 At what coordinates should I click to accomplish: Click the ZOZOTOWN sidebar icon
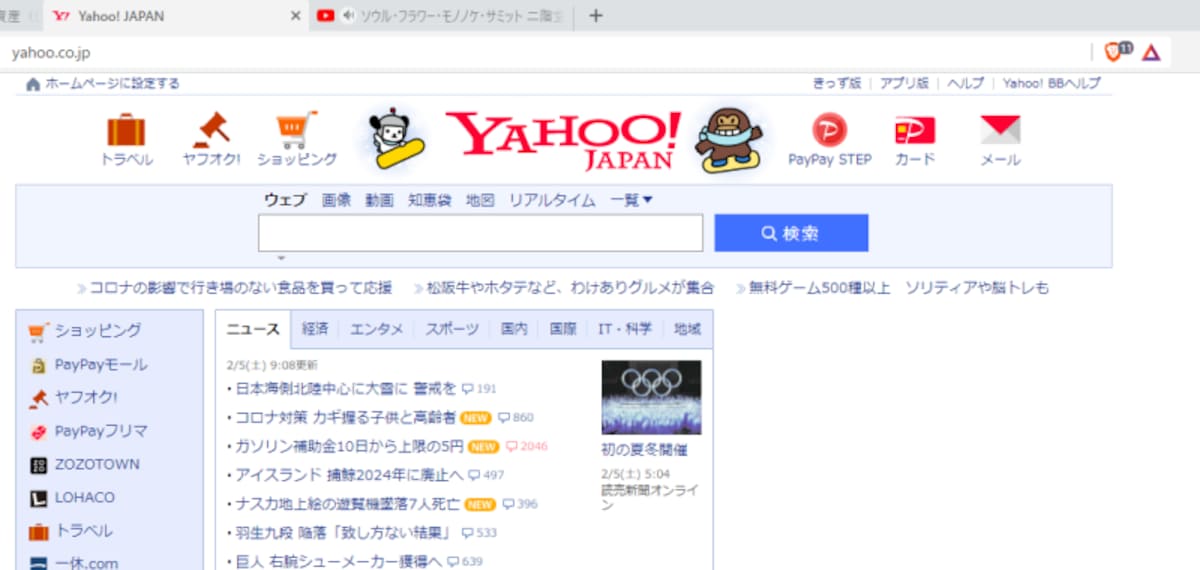(38, 465)
